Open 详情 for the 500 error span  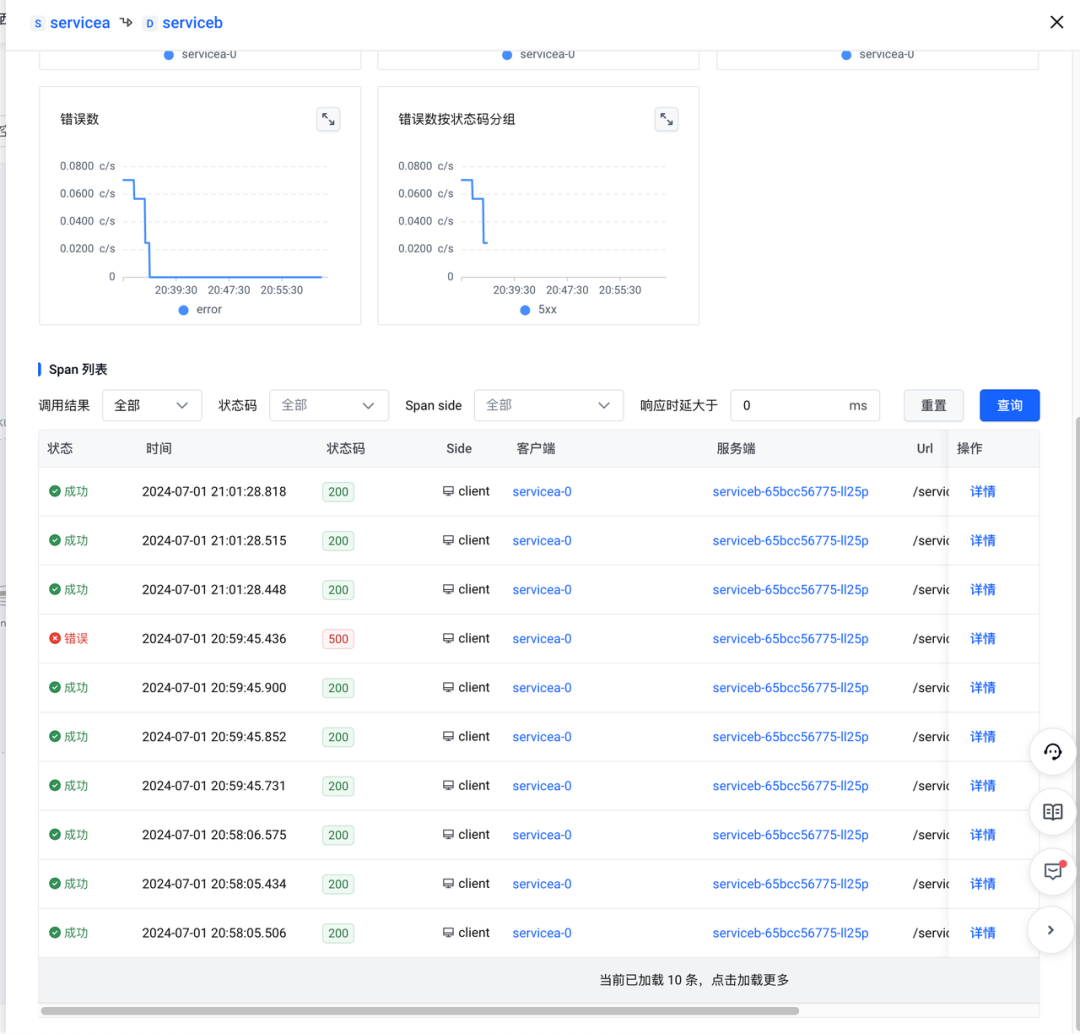pos(982,639)
